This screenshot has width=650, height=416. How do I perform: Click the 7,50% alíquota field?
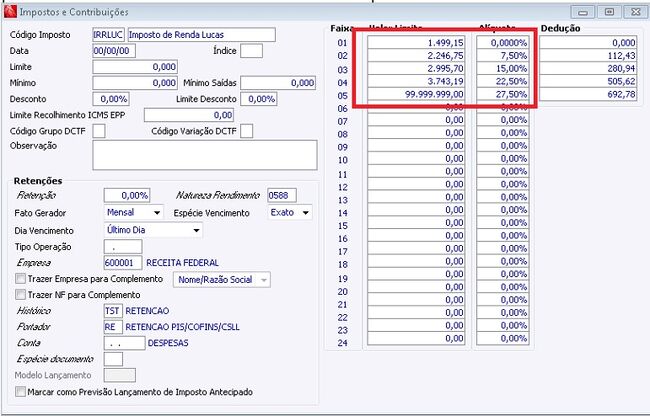[x=503, y=56]
